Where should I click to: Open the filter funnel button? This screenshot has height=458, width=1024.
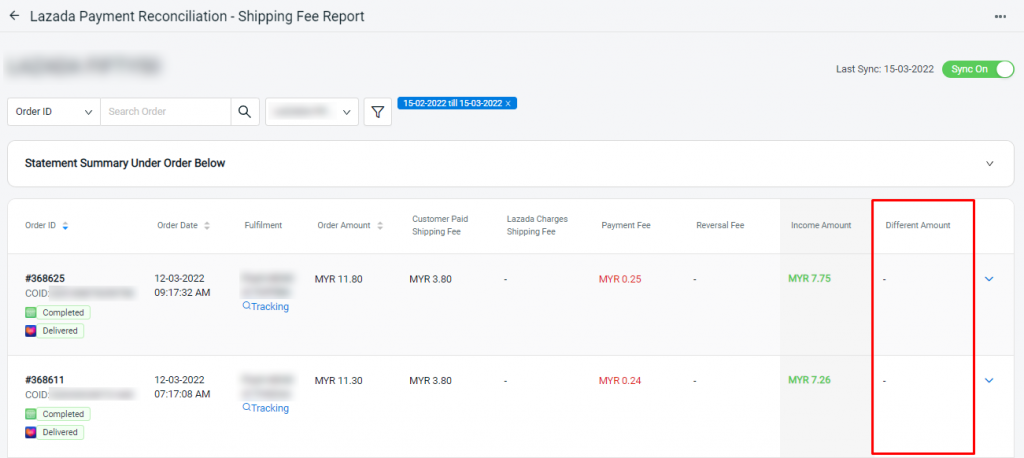pyautogui.click(x=377, y=112)
